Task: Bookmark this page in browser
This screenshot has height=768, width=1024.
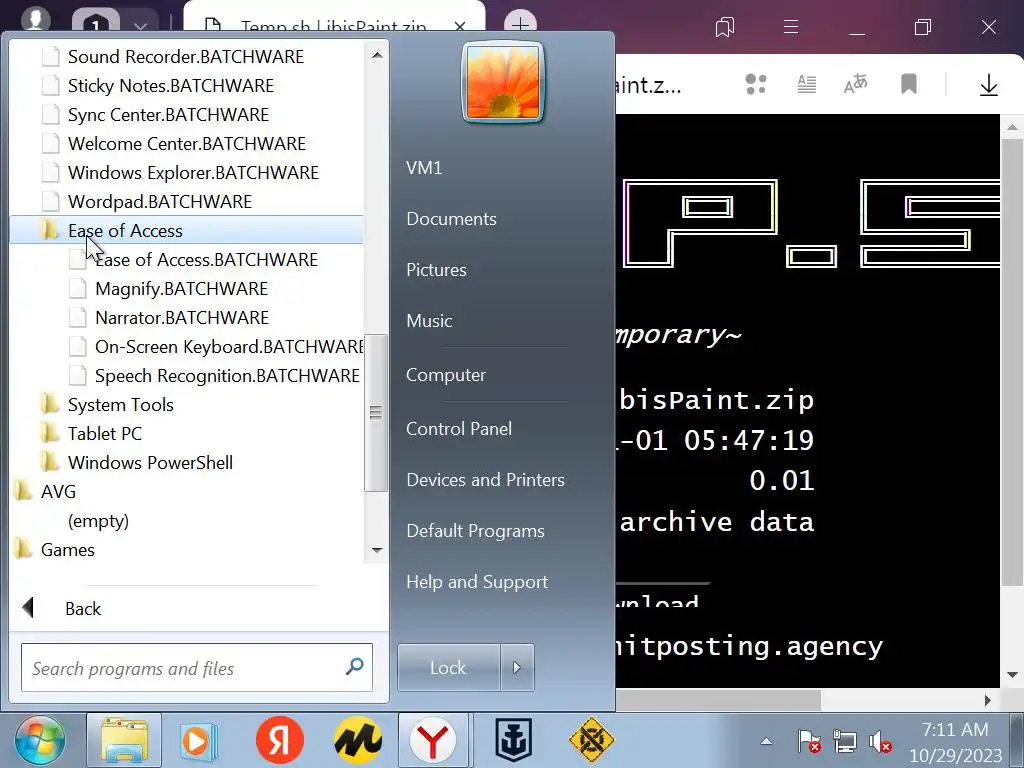Action: pos(908,84)
